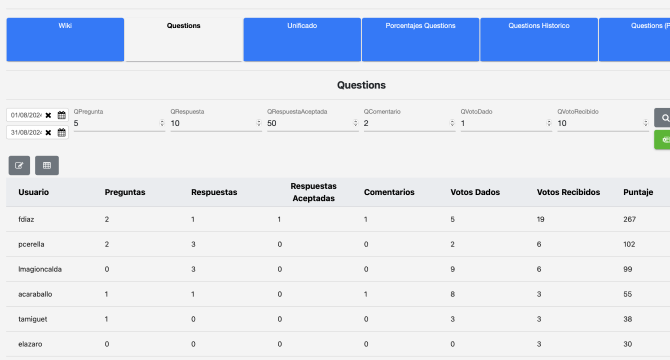Click the end date input field
Screen dimensions: 670x360
coord(26,132)
